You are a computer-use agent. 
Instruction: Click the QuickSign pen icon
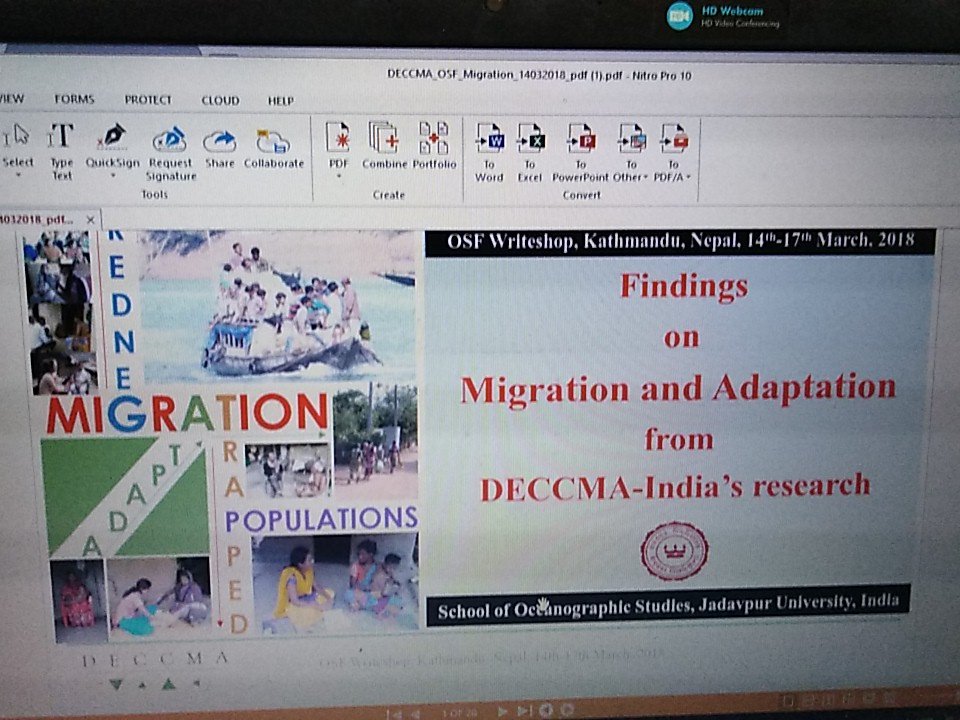[x=113, y=137]
